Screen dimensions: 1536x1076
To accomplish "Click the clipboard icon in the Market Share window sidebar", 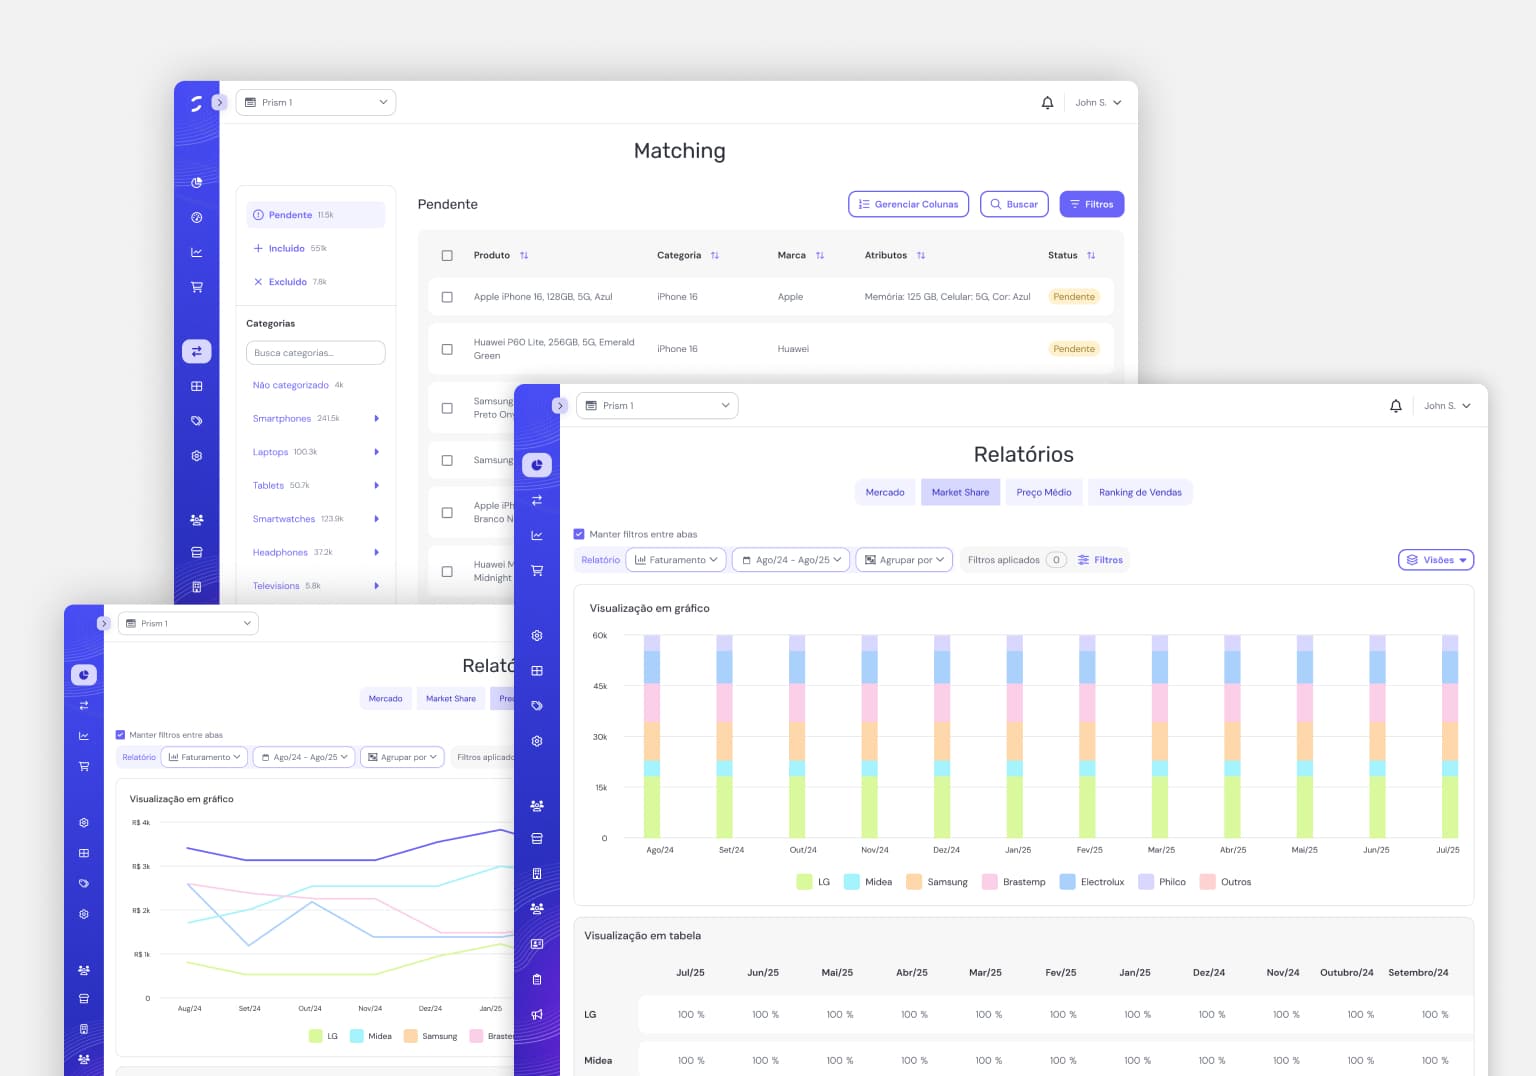I will click(x=537, y=979).
